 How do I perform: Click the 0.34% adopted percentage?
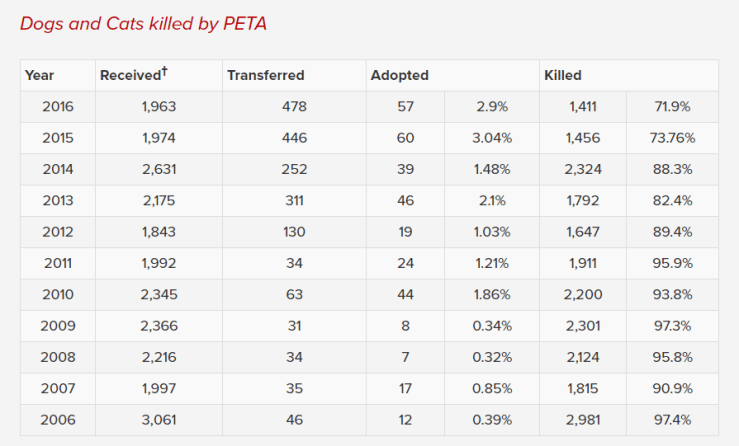[491, 325]
